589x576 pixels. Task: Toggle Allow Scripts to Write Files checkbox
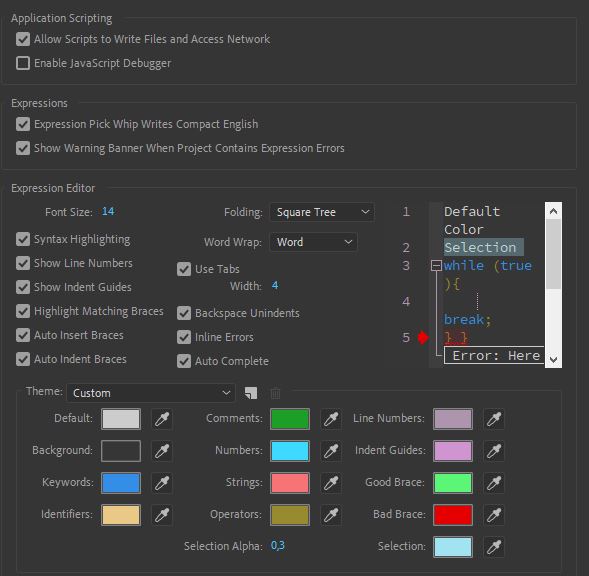click(23, 39)
